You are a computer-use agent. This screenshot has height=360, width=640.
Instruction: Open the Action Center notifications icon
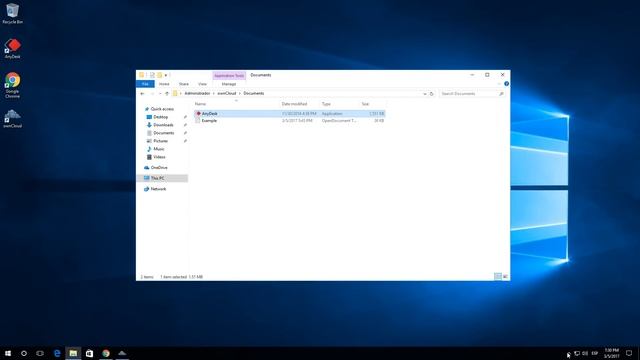point(629,353)
